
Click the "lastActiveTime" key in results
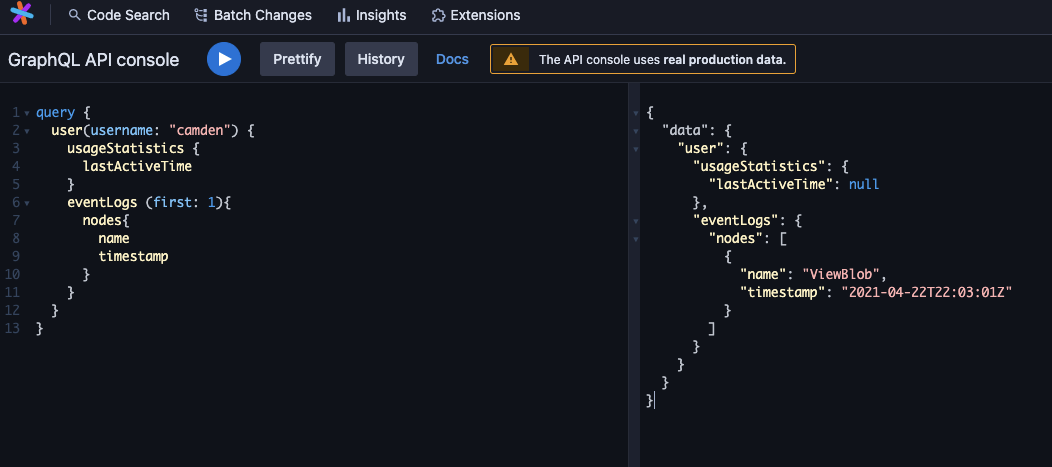coord(770,184)
